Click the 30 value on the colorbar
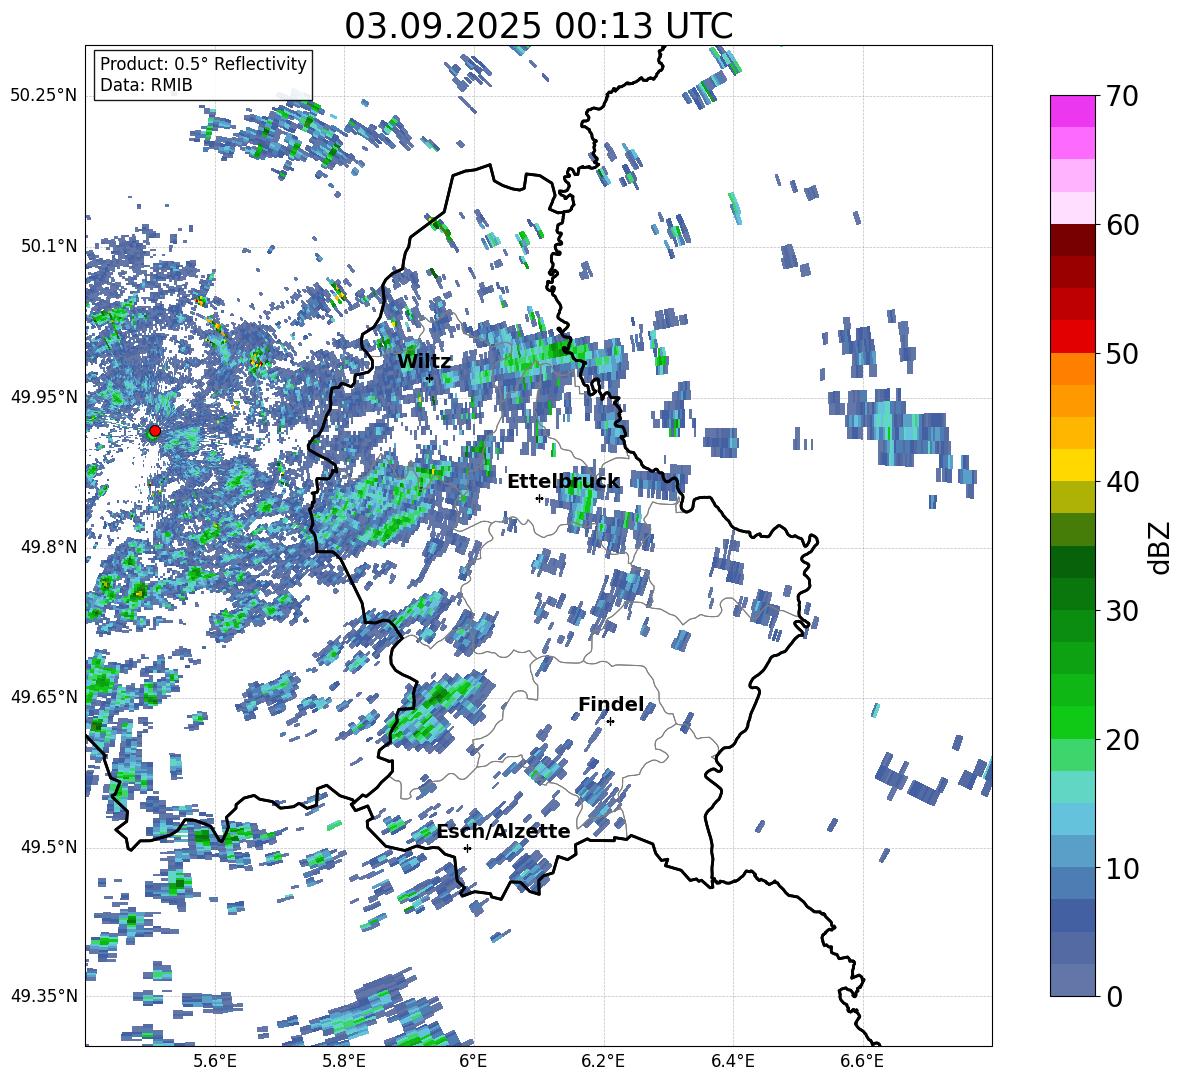Screen dimensions: 1184x1081 (1122, 610)
